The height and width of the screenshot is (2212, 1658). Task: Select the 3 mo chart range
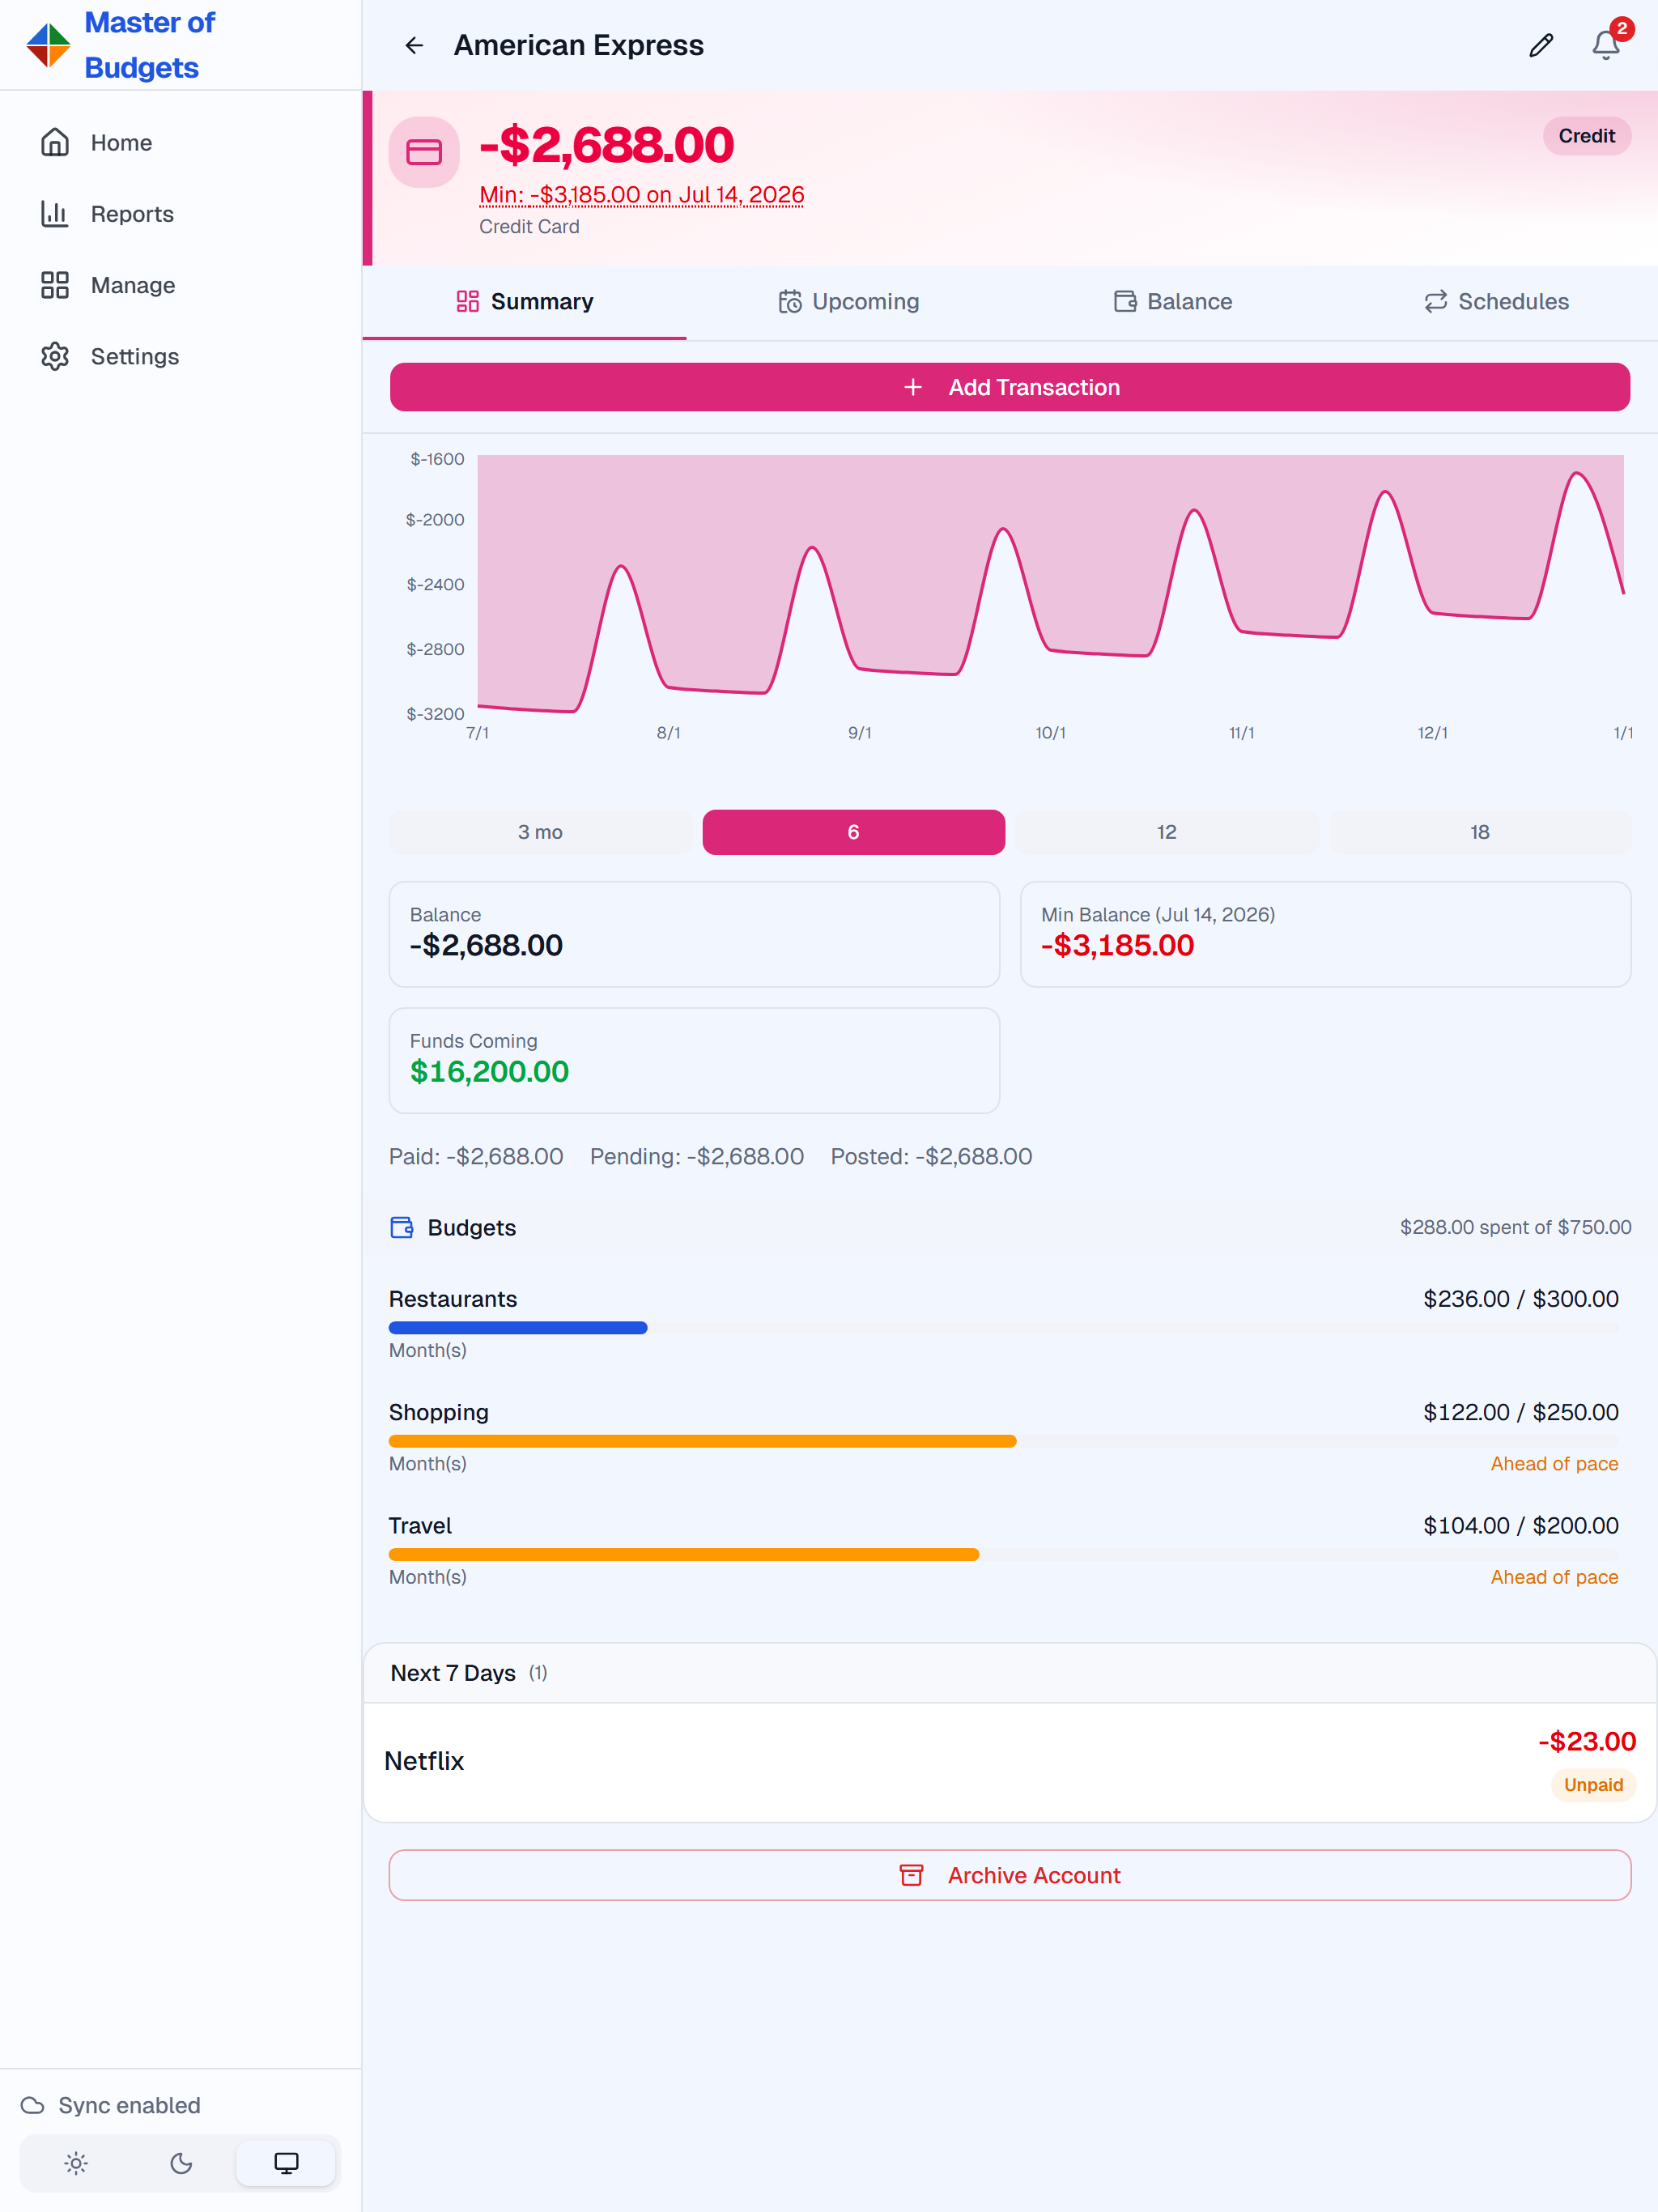click(x=540, y=832)
